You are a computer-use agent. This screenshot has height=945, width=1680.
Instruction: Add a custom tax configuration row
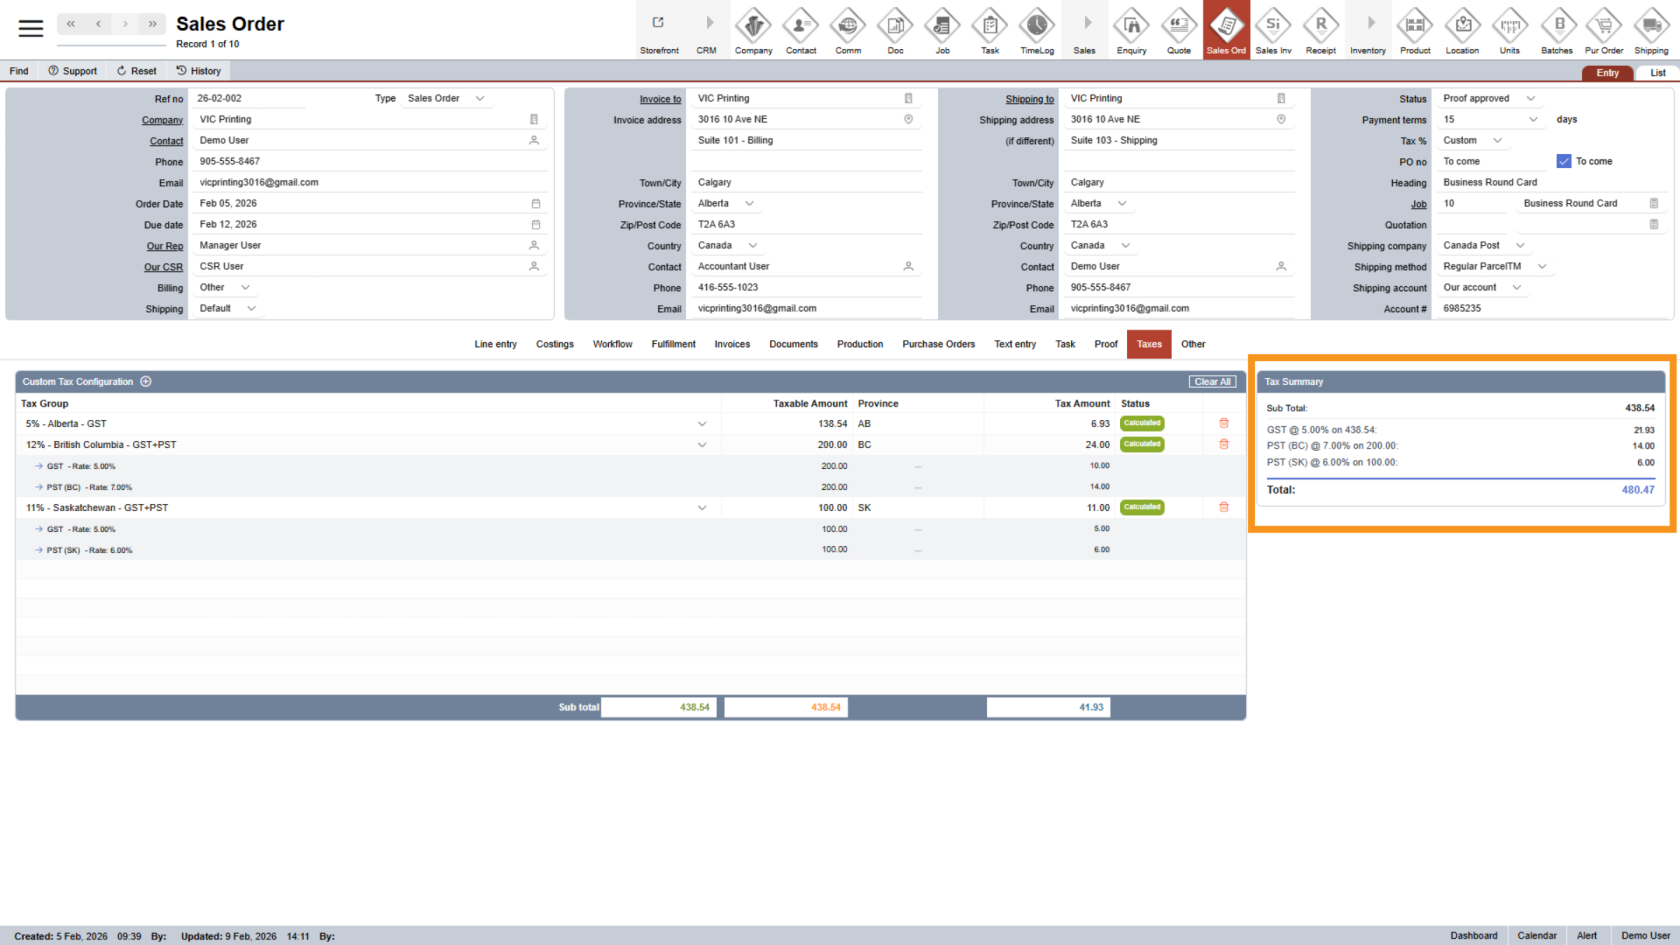(146, 381)
